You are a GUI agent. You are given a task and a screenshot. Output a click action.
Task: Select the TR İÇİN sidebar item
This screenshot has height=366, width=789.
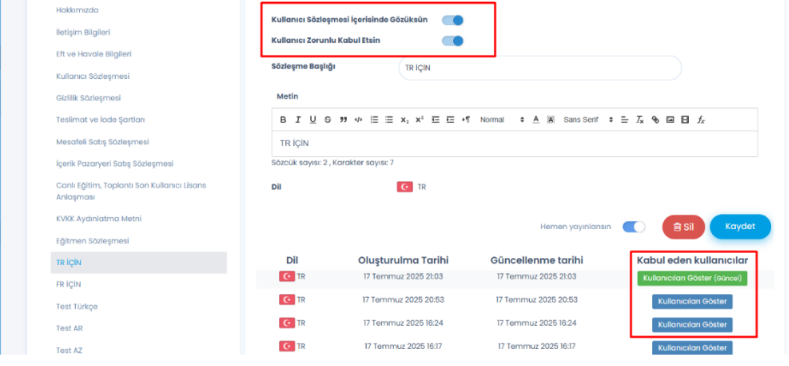point(139,263)
